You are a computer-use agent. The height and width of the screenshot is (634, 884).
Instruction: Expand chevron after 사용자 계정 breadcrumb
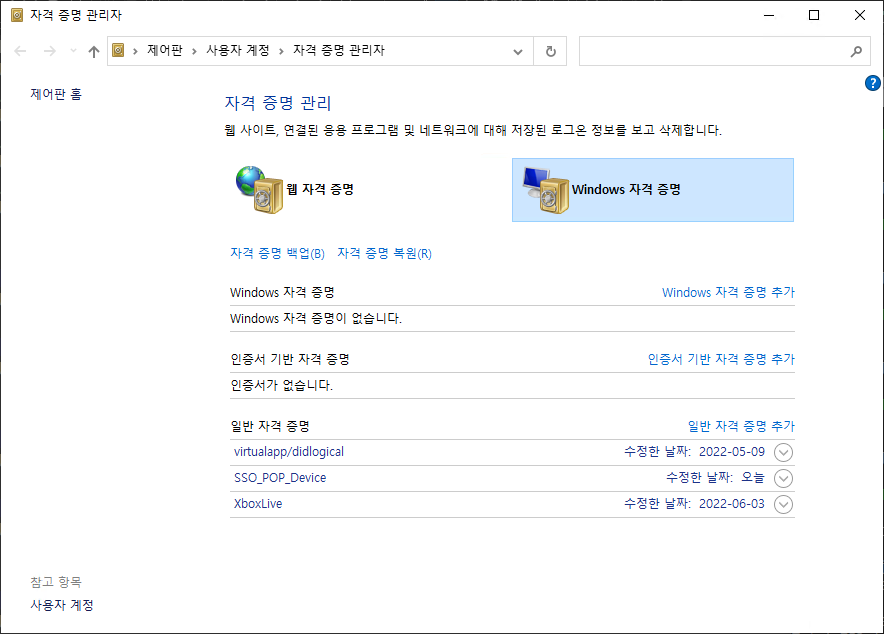pyautogui.click(x=281, y=51)
